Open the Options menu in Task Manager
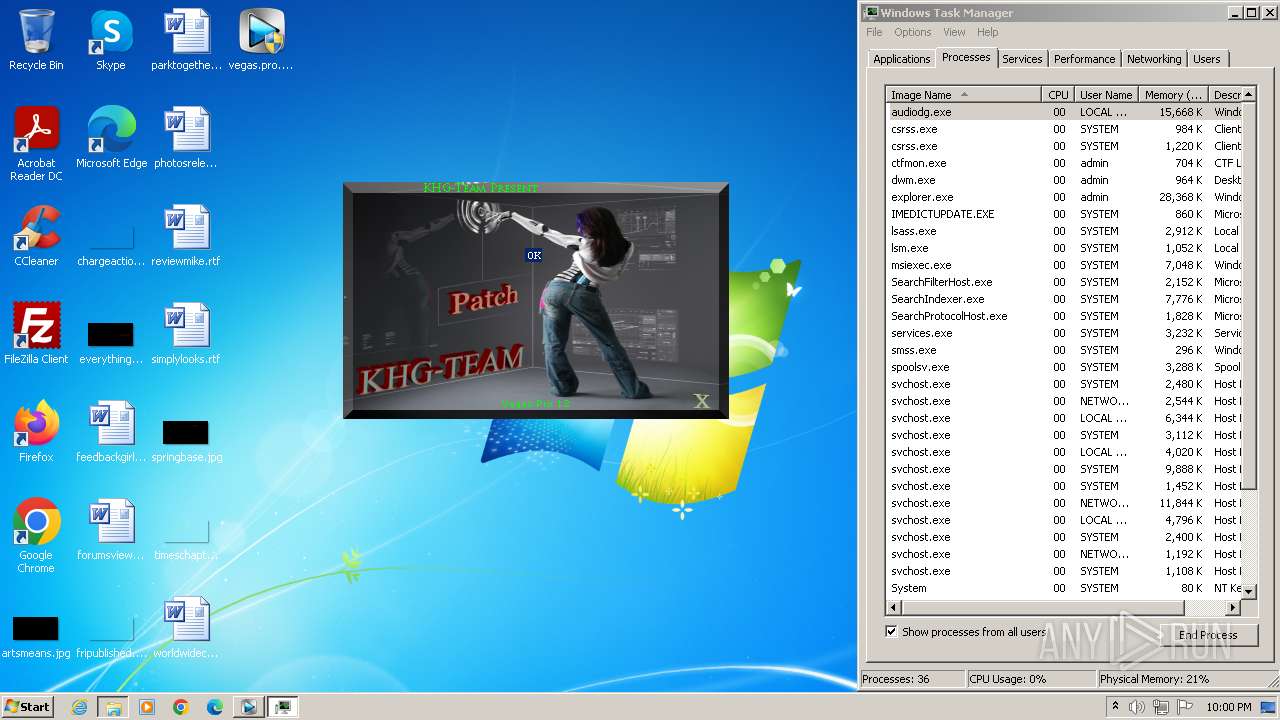This screenshot has width=1280, height=720. [x=912, y=32]
